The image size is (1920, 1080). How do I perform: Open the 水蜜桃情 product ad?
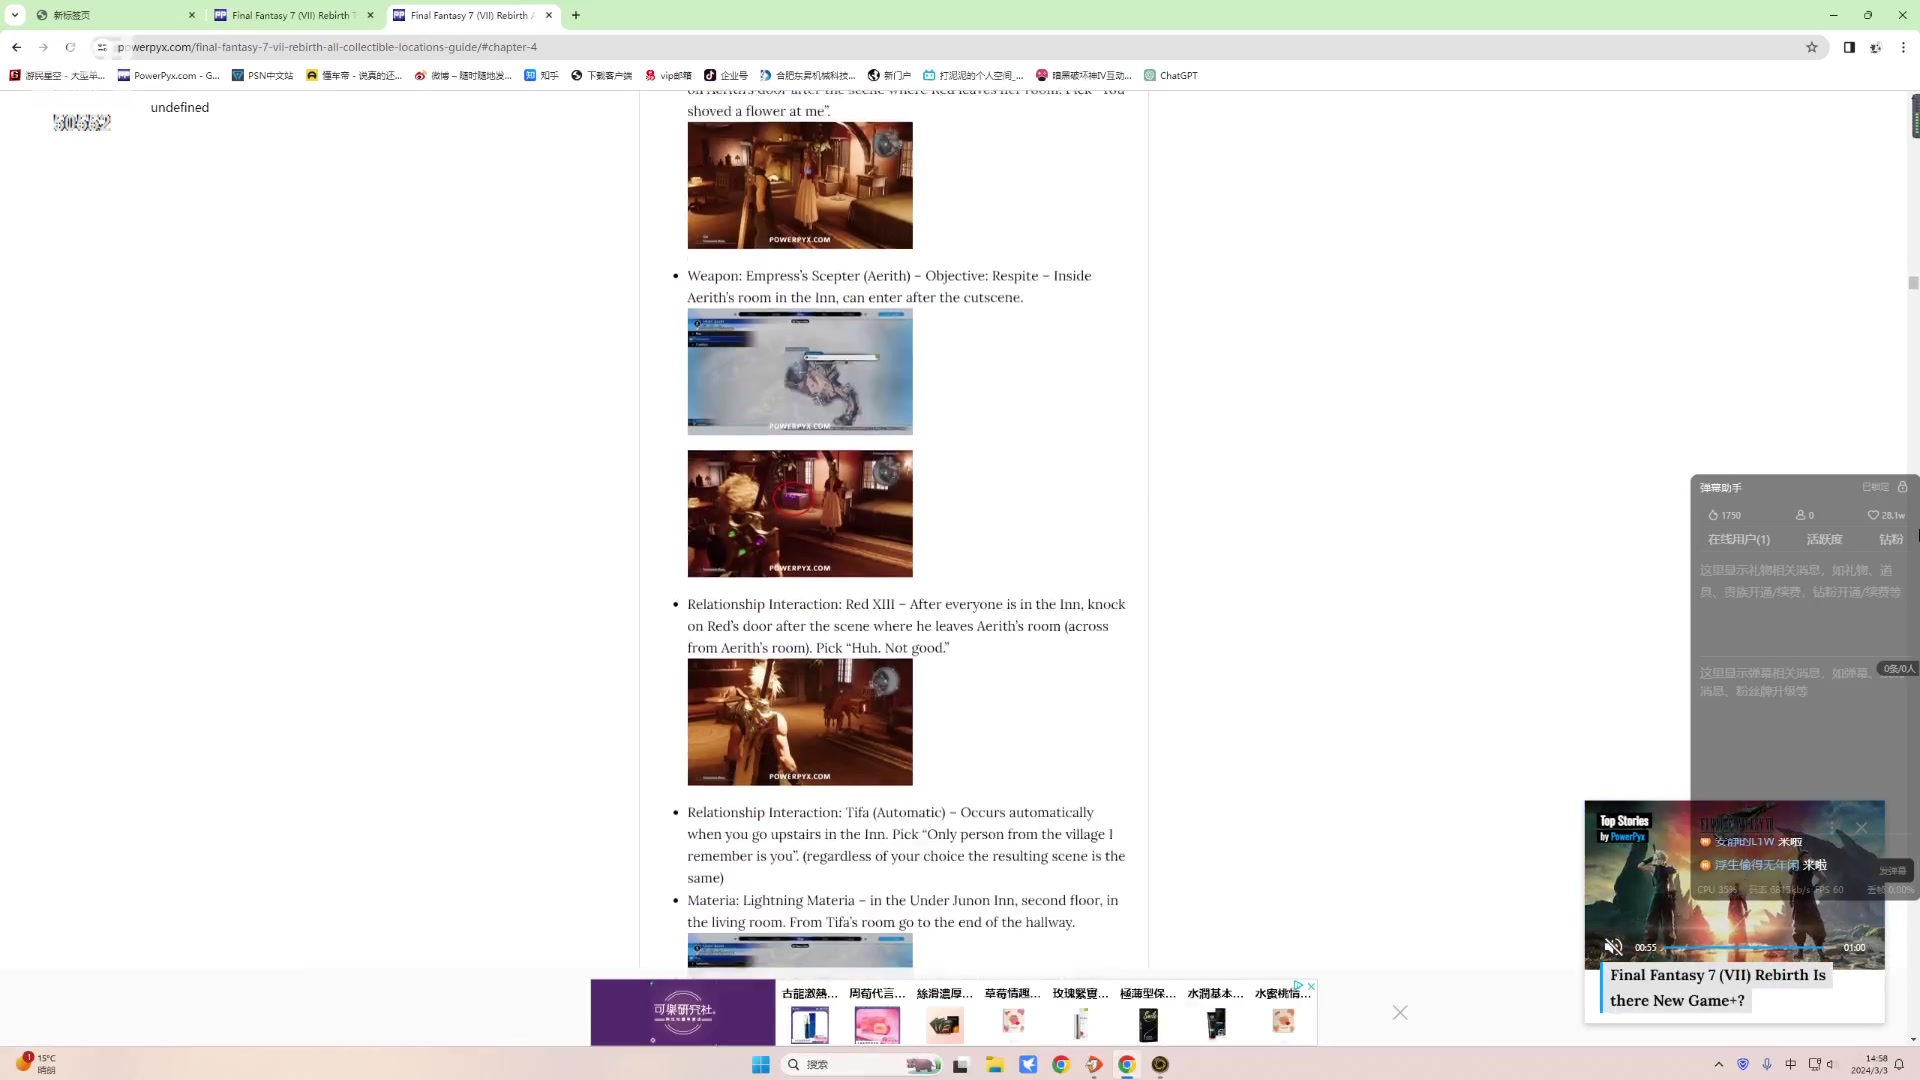click(1283, 1013)
